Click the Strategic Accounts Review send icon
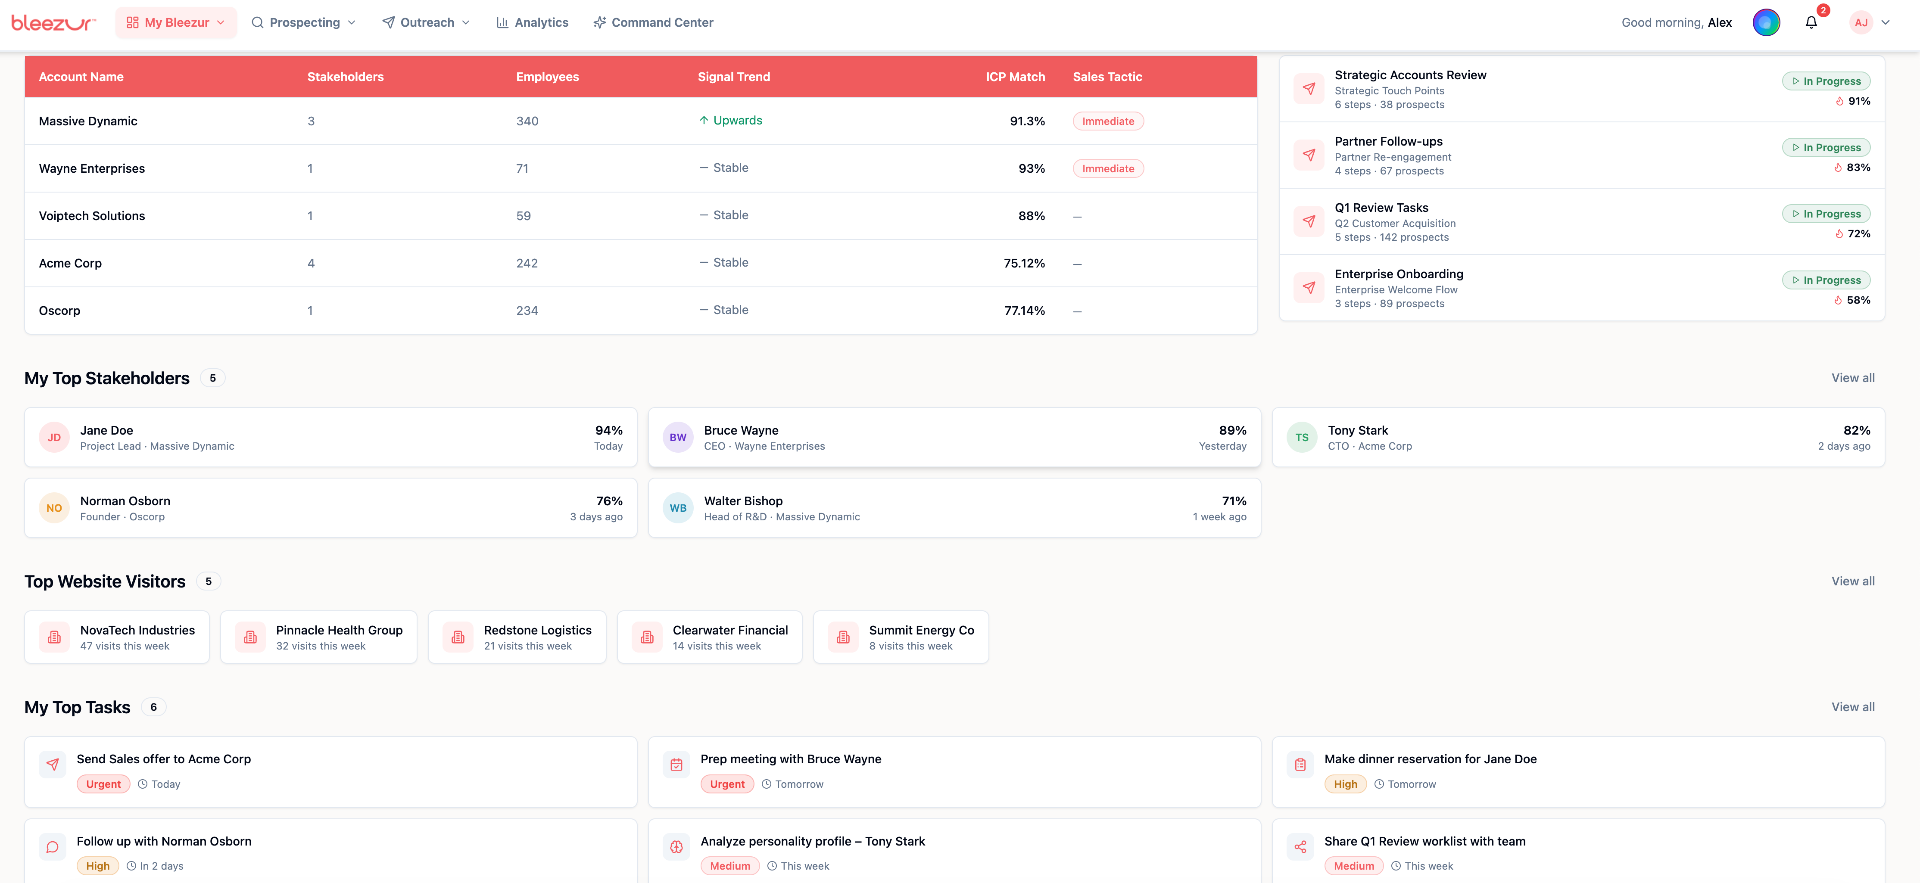 click(x=1308, y=89)
